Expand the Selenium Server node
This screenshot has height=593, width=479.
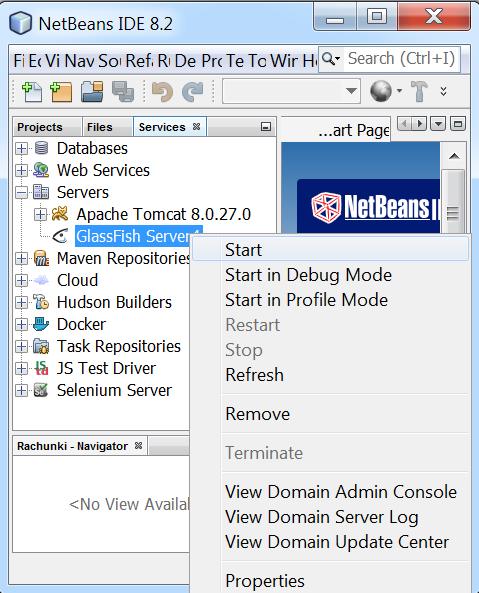(x=22, y=390)
